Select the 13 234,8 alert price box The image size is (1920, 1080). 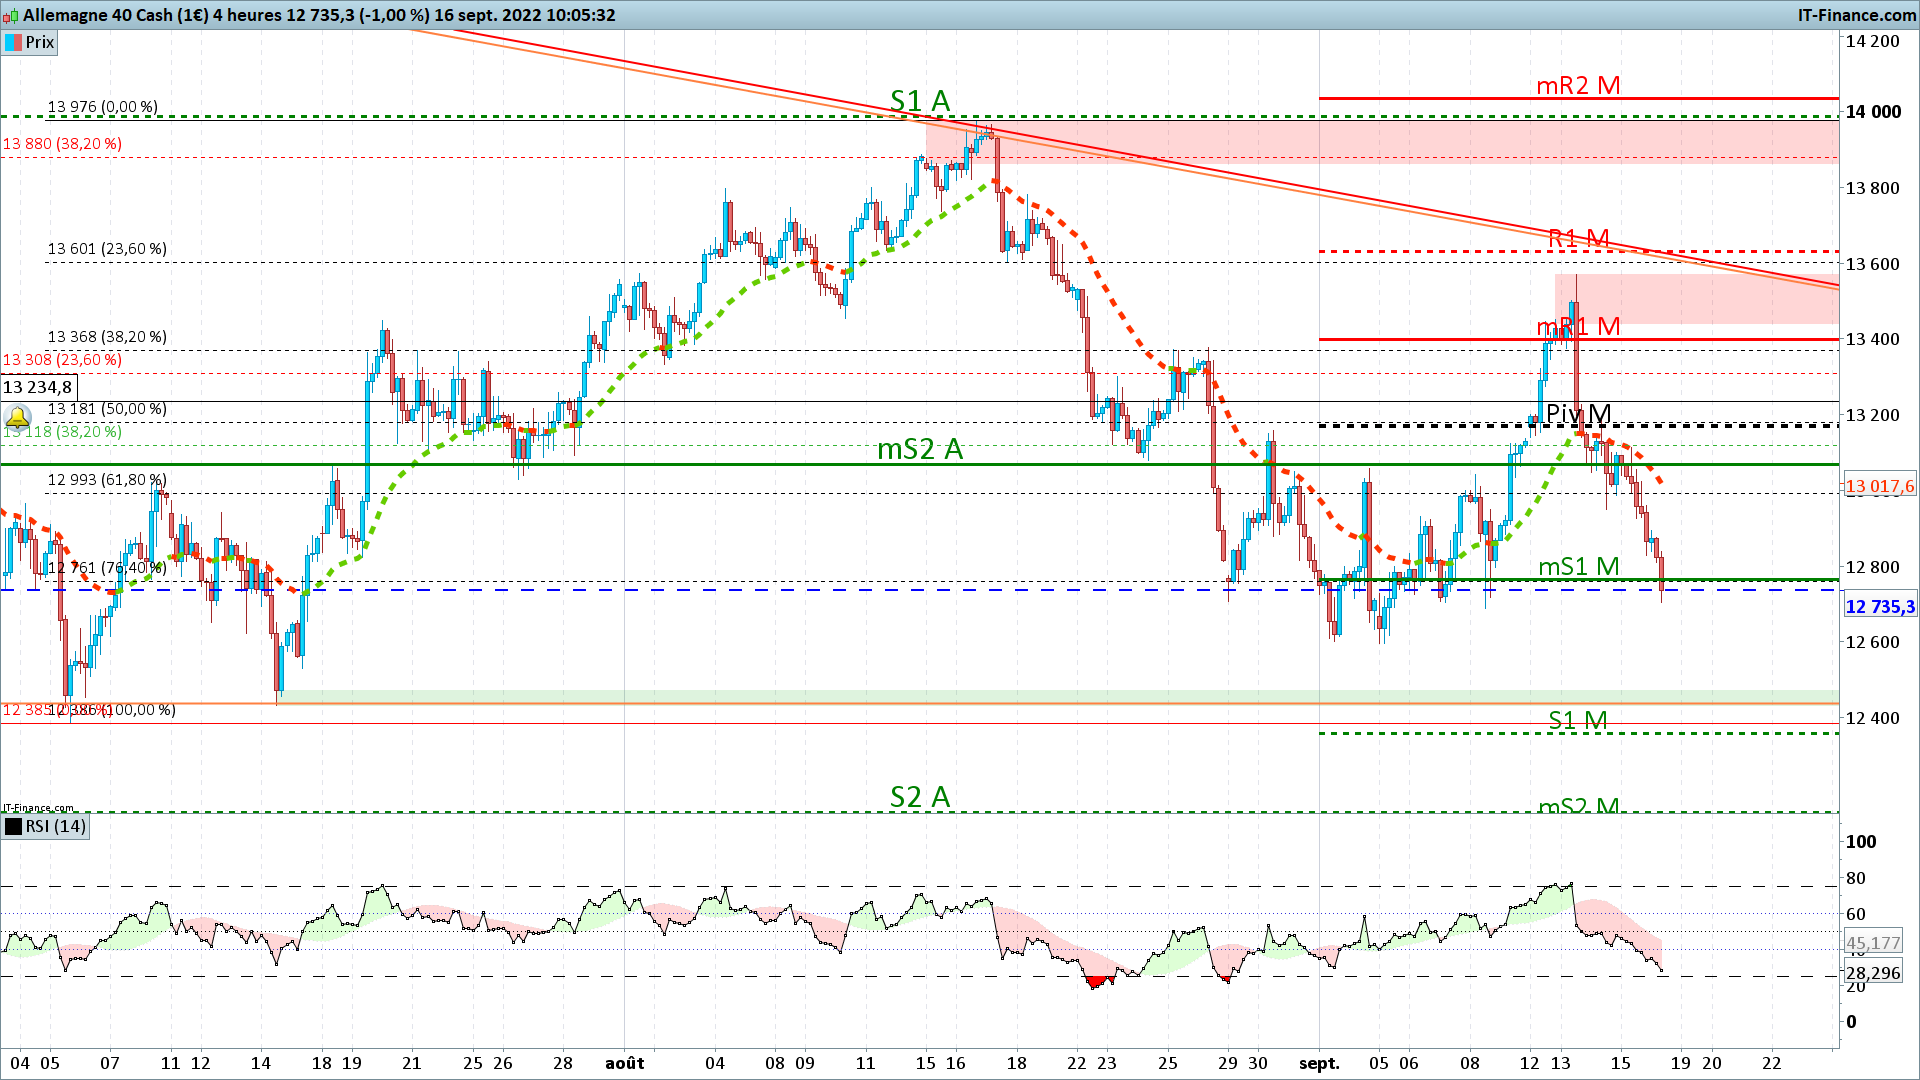tap(38, 387)
